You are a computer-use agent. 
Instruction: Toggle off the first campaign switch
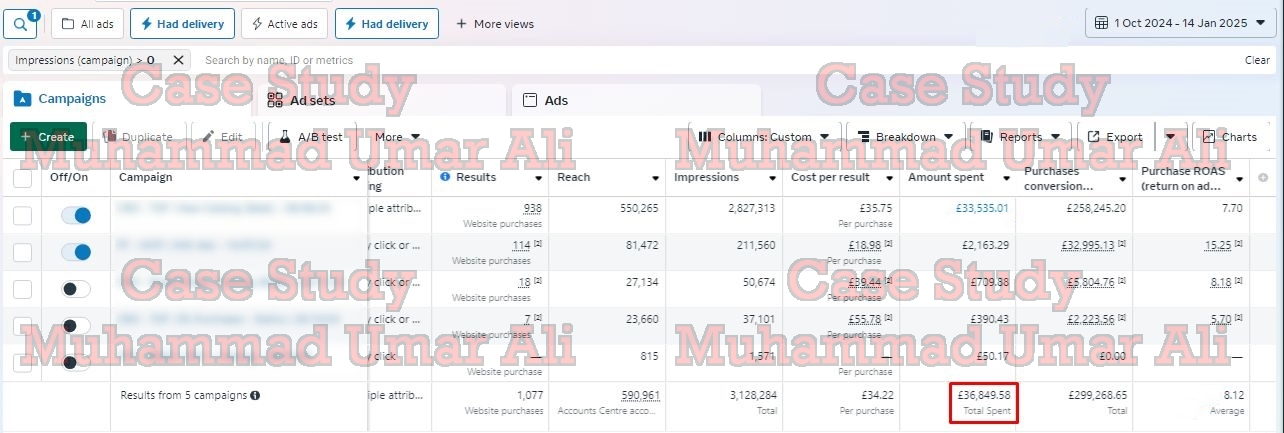[x=75, y=215]
